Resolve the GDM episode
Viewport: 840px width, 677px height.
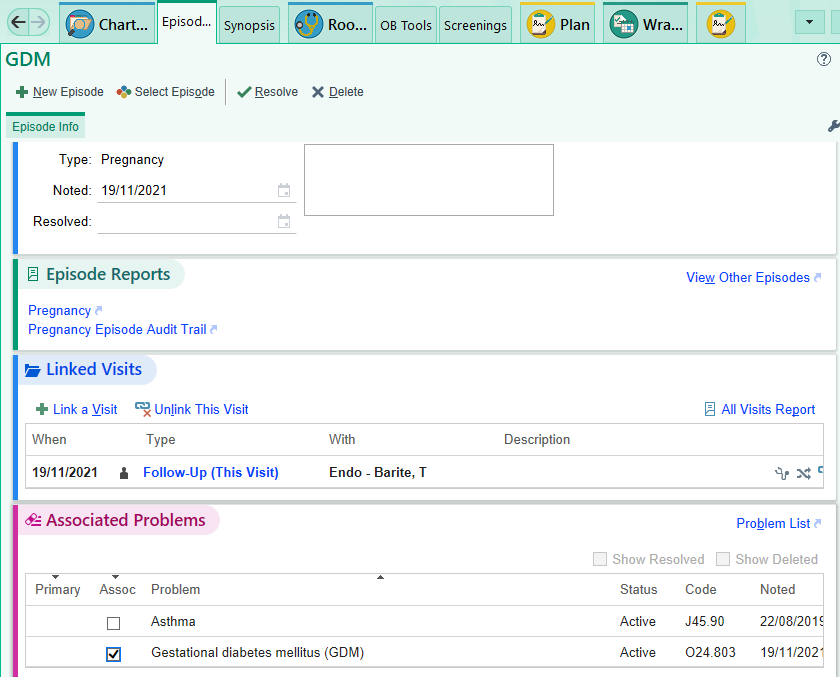pos(267,92)
